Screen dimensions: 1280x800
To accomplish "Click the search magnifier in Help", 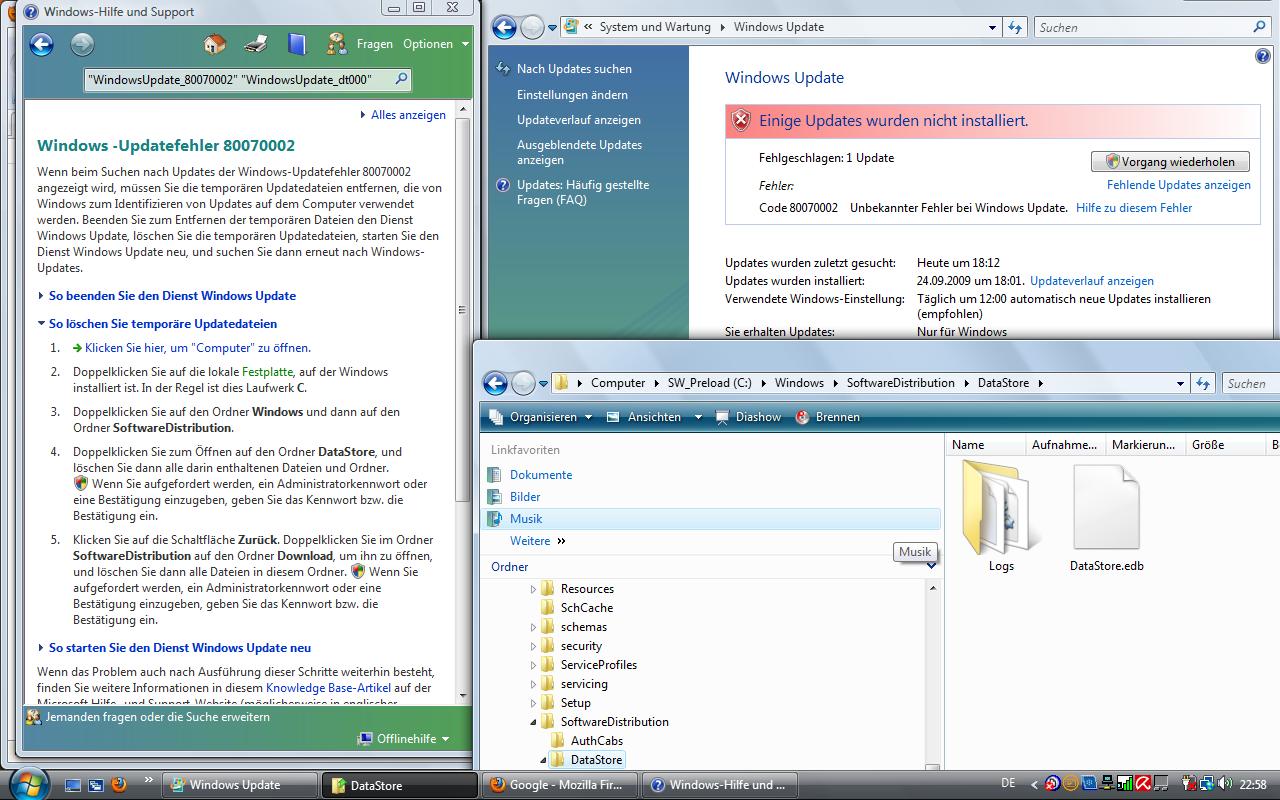I will point(401,79).
